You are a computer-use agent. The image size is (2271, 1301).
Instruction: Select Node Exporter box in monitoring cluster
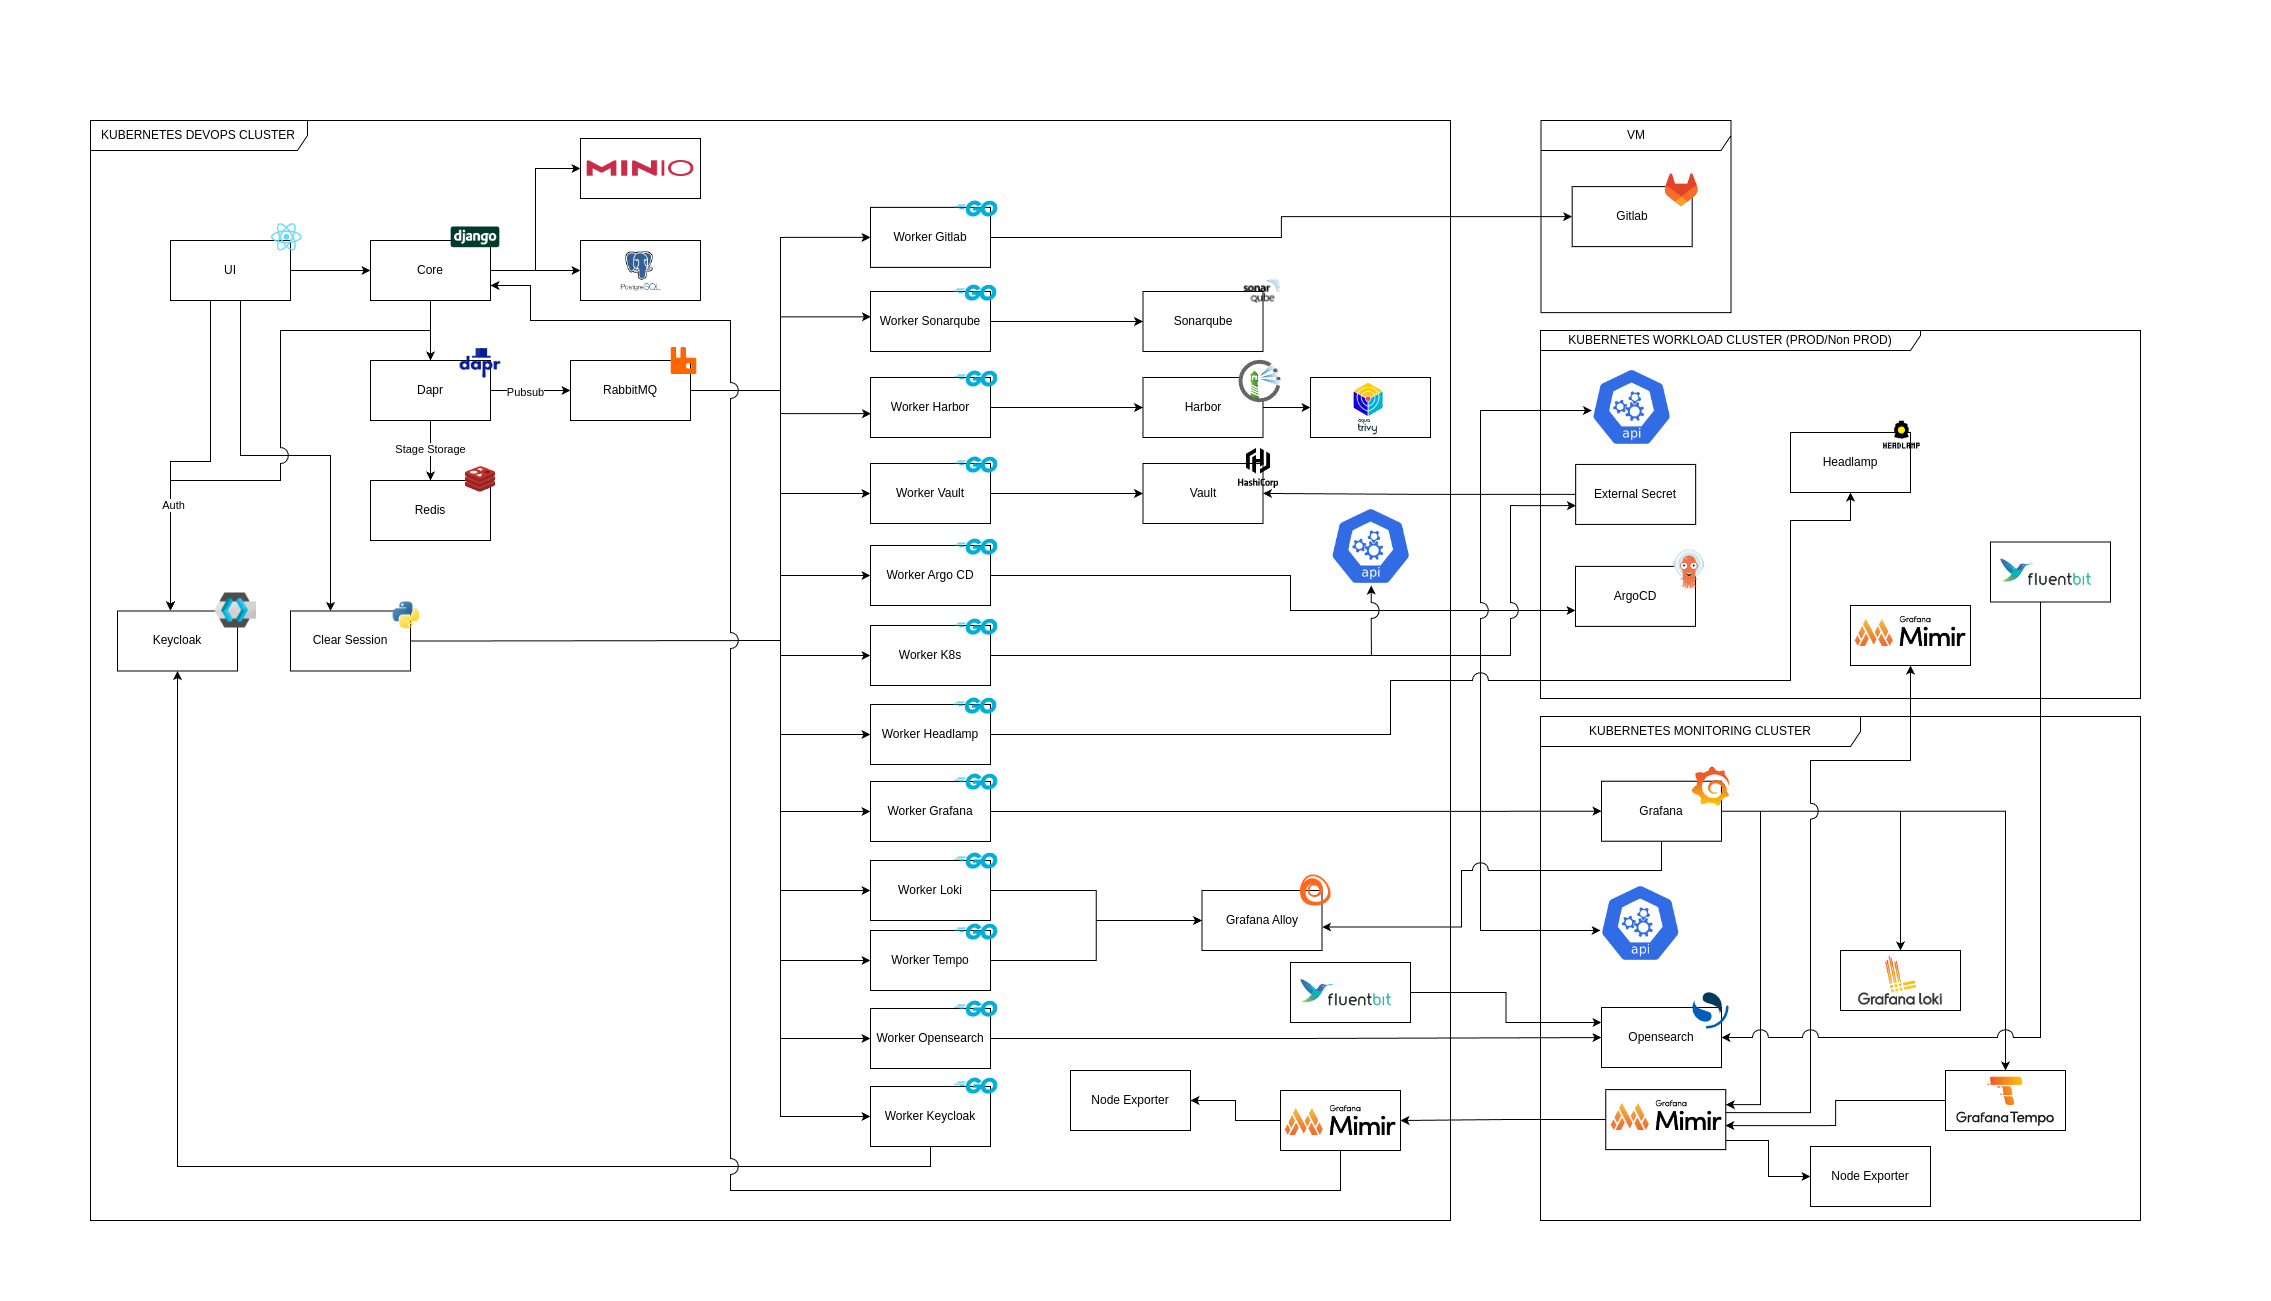1870,1176
